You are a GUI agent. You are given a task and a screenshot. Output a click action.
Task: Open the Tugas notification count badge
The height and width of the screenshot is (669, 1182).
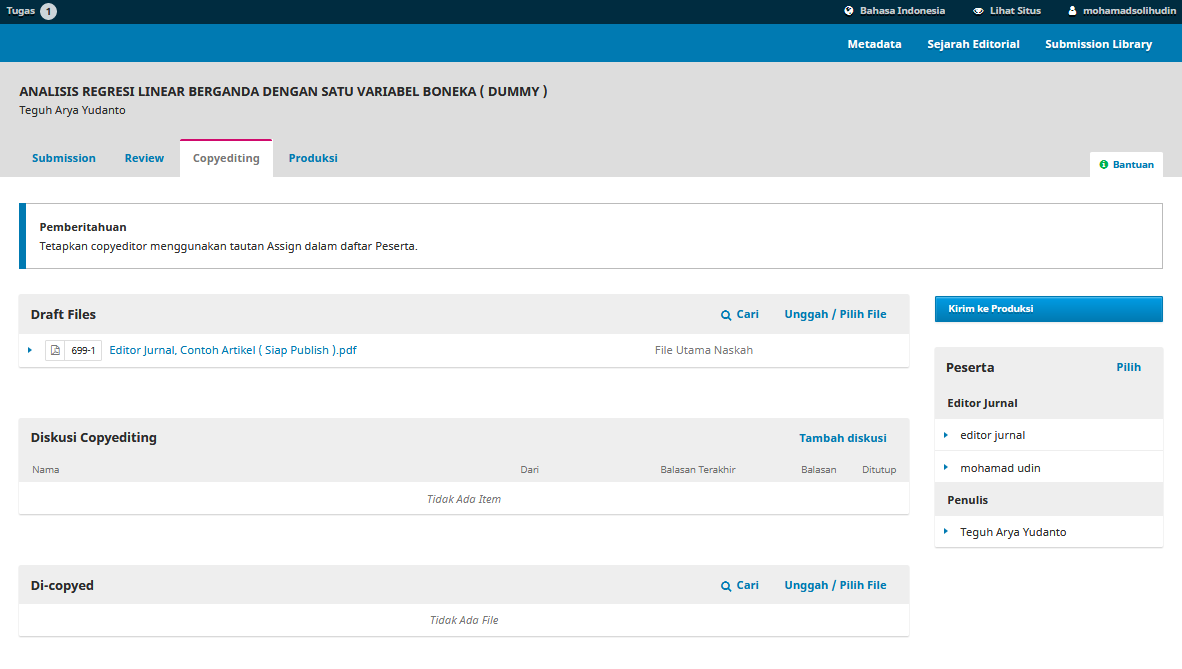pyautogui.click(x=48, y=12)
